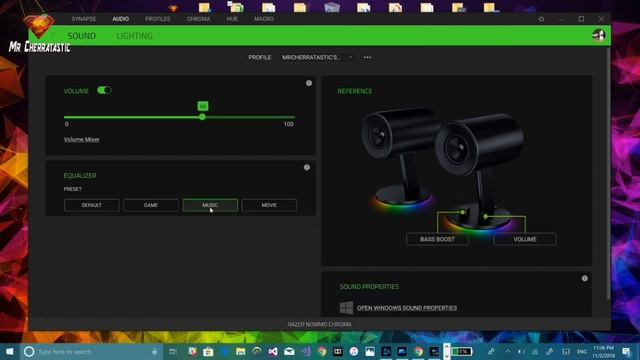Open Microsoft Store from taskbar
The image size is (640, 360).
pyautogui.click(x=208, y=351)
